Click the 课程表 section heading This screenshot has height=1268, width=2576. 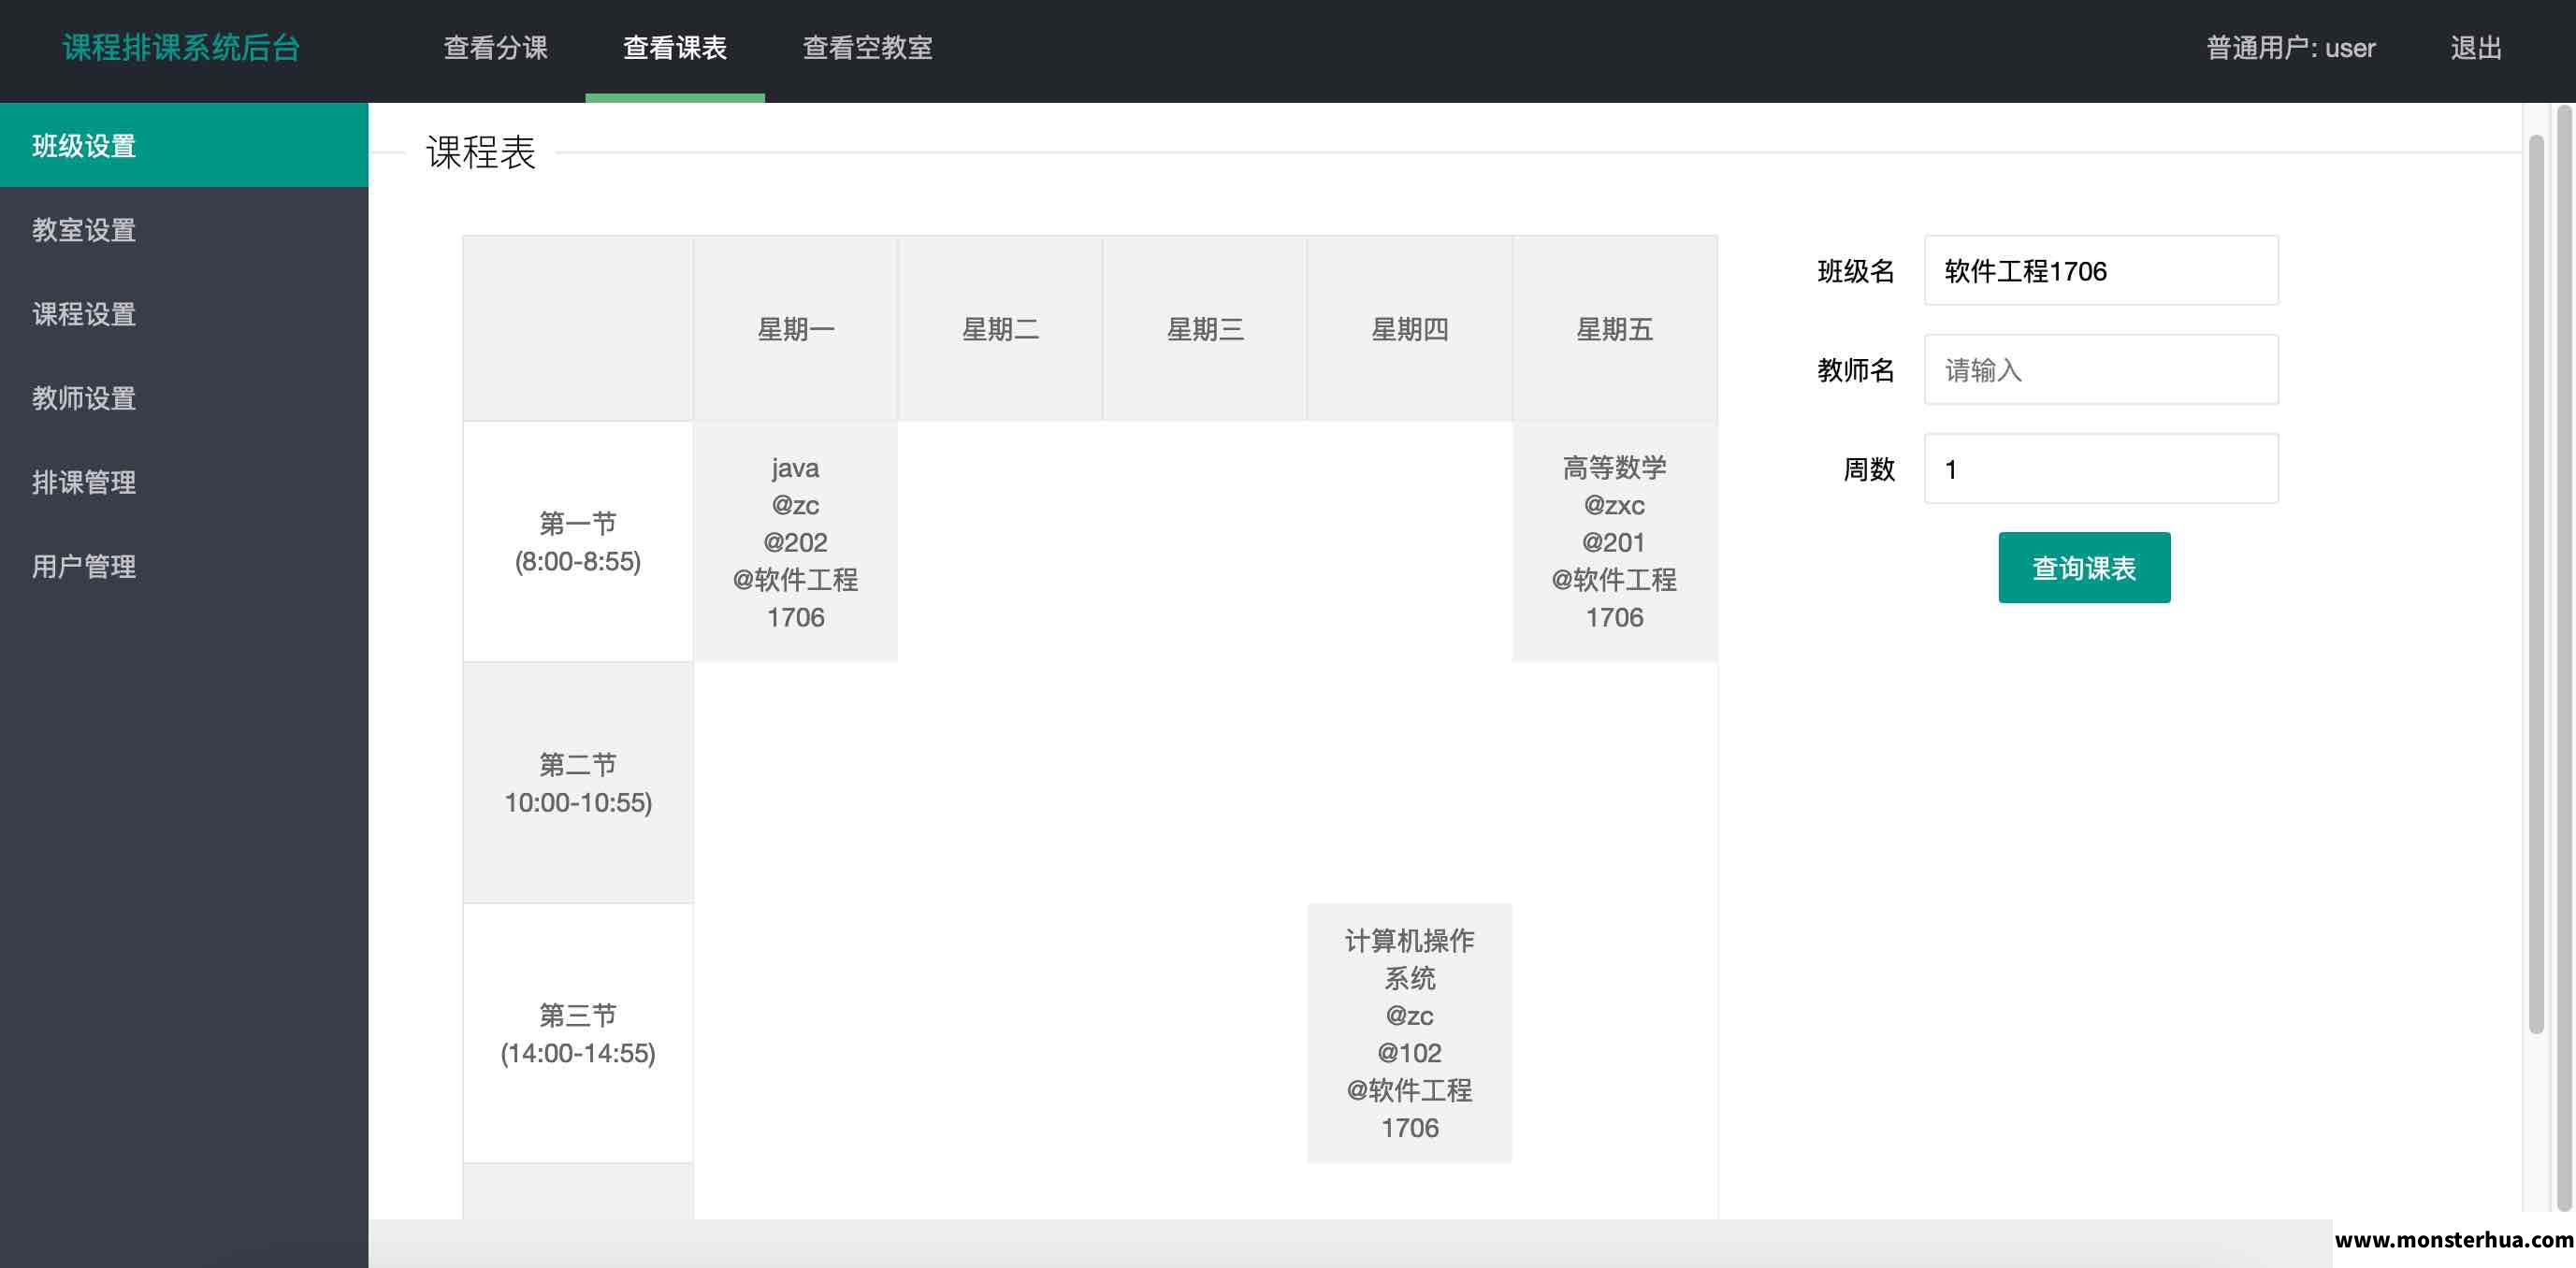point(481,152)
